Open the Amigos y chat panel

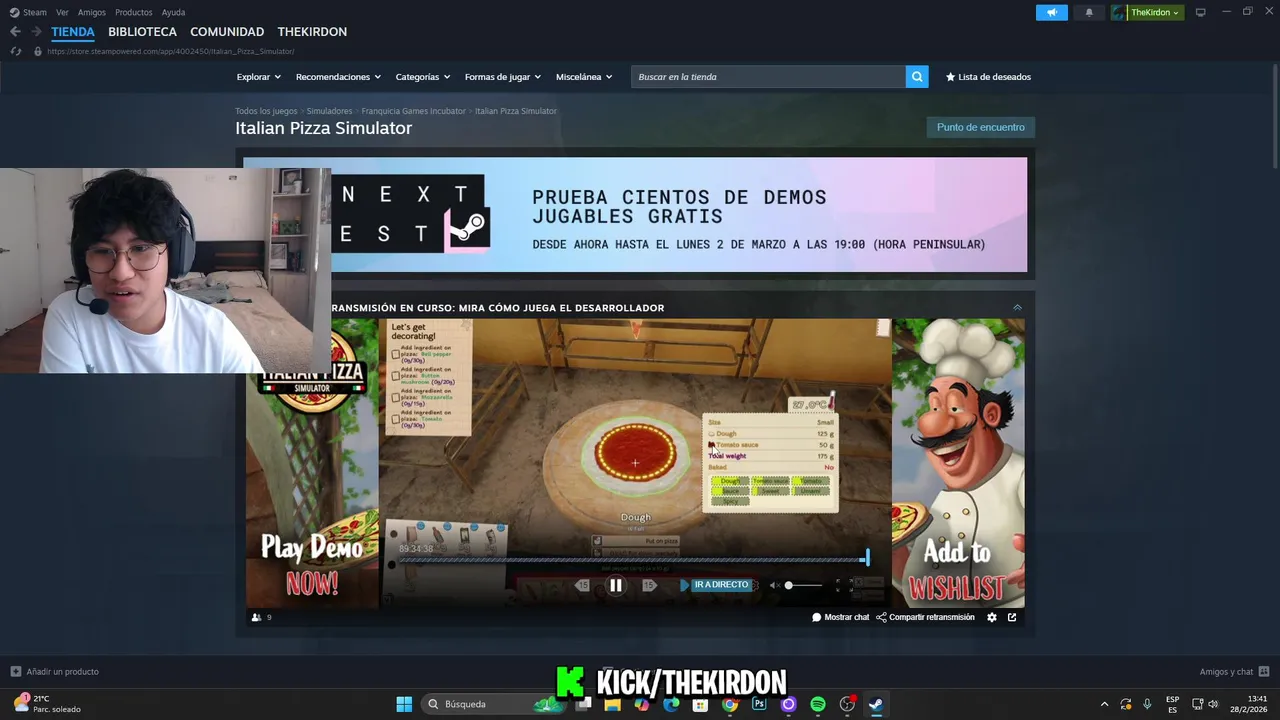1234,672
